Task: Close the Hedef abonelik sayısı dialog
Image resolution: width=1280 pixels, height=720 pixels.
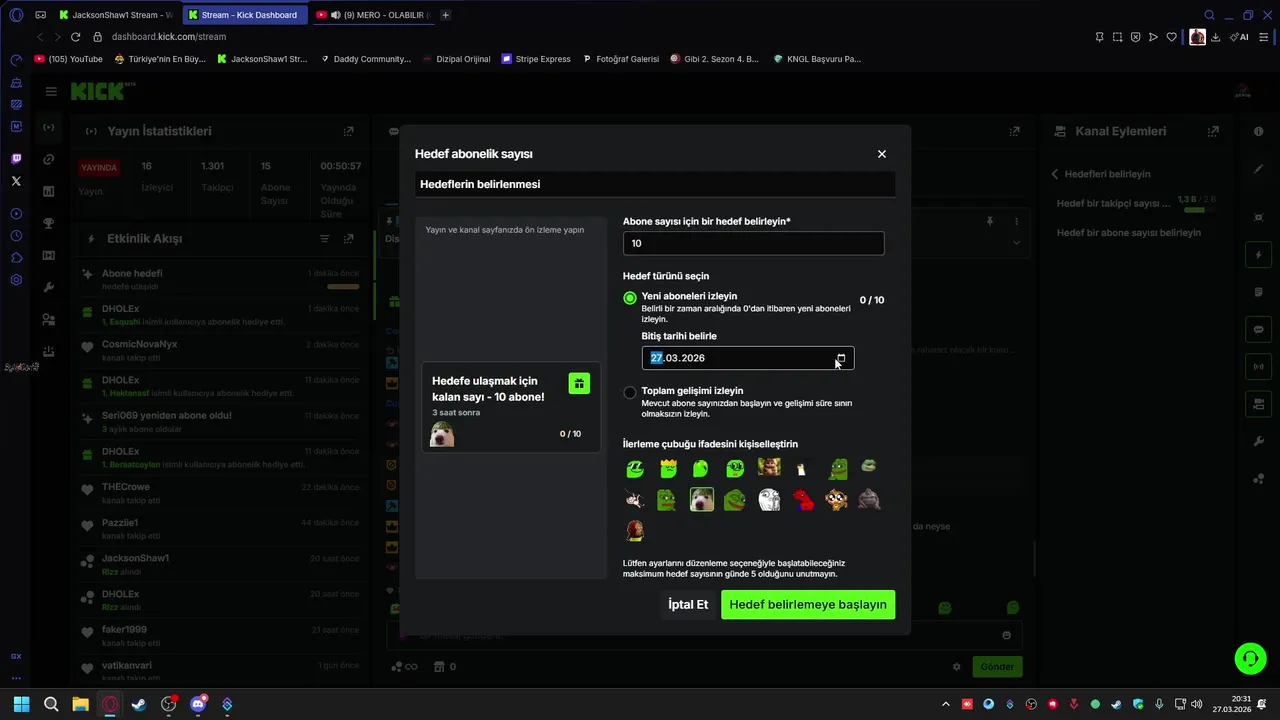Action: pyautogui.click(x=881, y=154)
